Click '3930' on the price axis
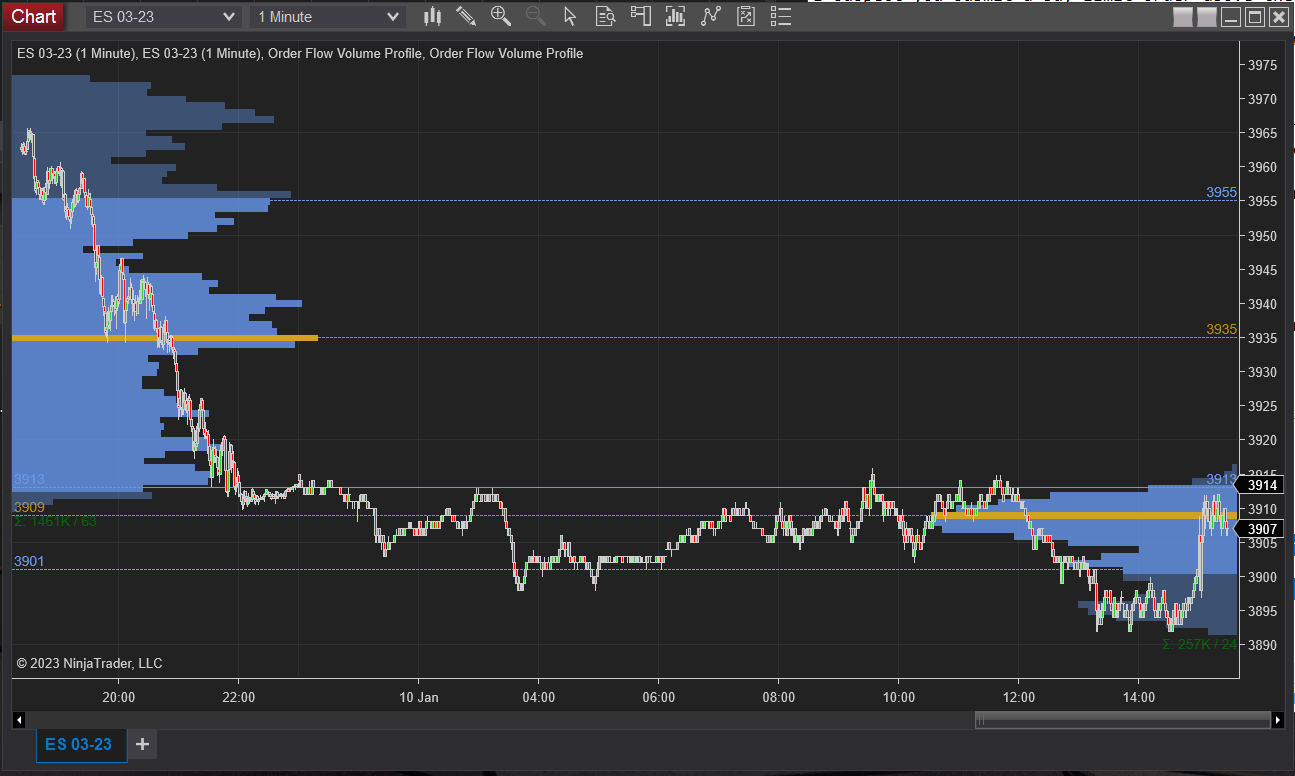The image size is (1295, 776). pyautogui.click(x=1263, y=372)
